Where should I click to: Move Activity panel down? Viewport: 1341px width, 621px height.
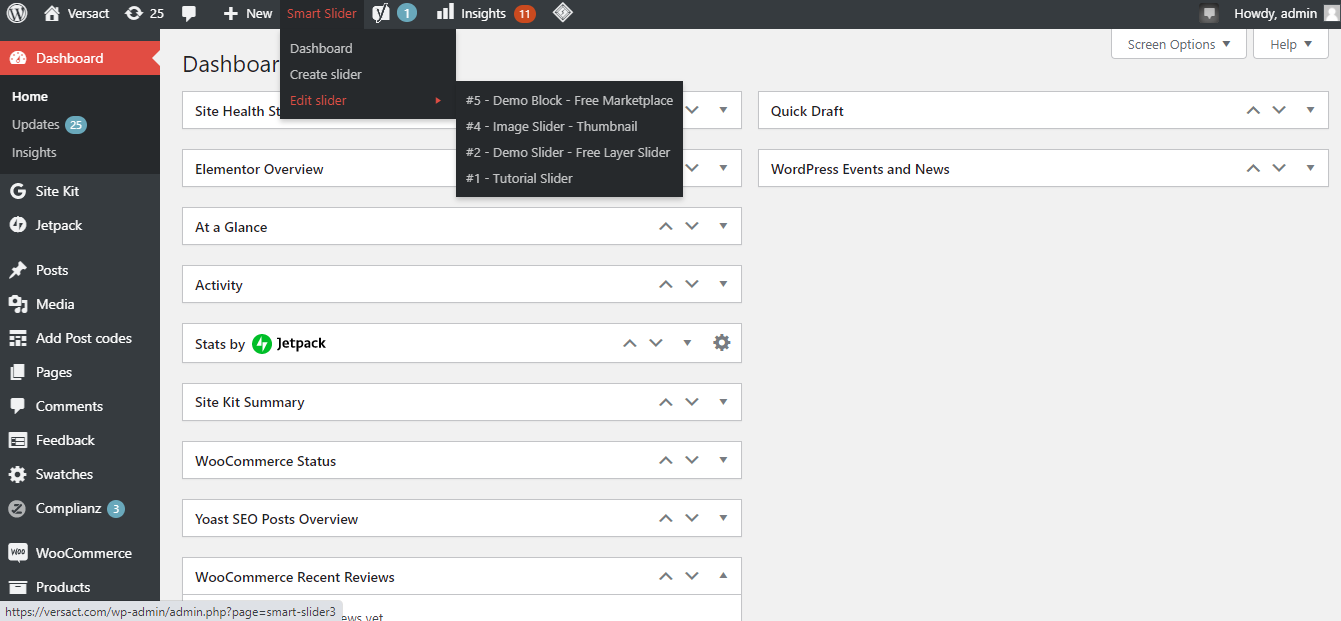[x=692, y=284]
